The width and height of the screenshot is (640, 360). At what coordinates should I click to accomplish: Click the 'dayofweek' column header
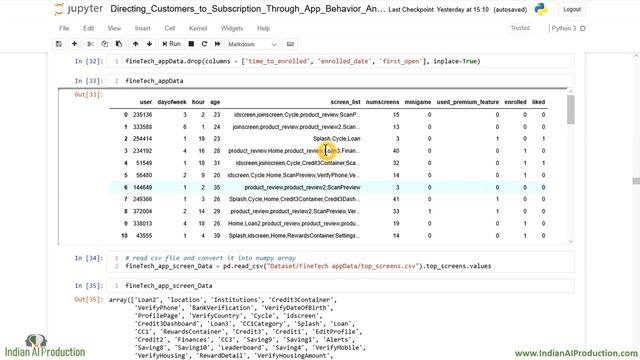(172, 102)
